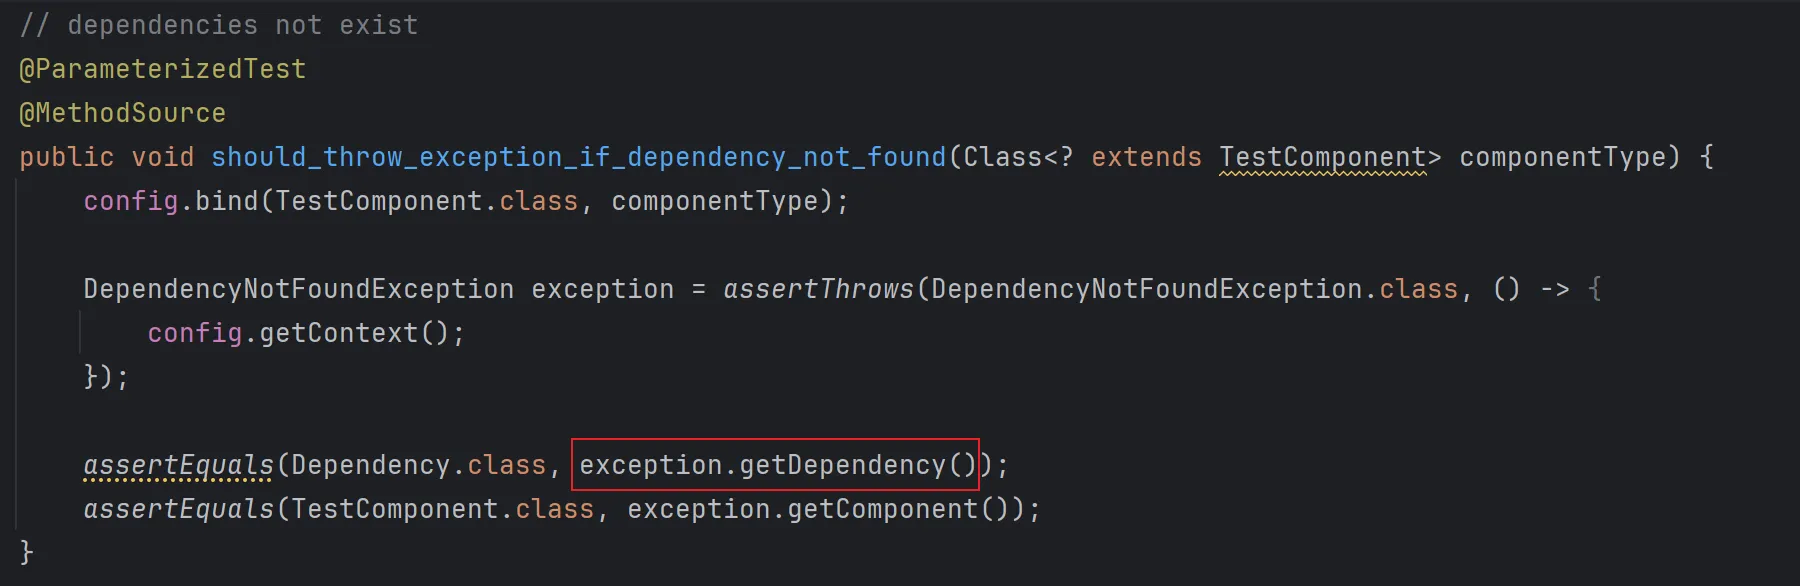Image resolution: width=1800 pixels, height=586 pixels.
Task: Click Dependency.class in first assertEquals
Action: pyautogui.click(x=418, y=465)
